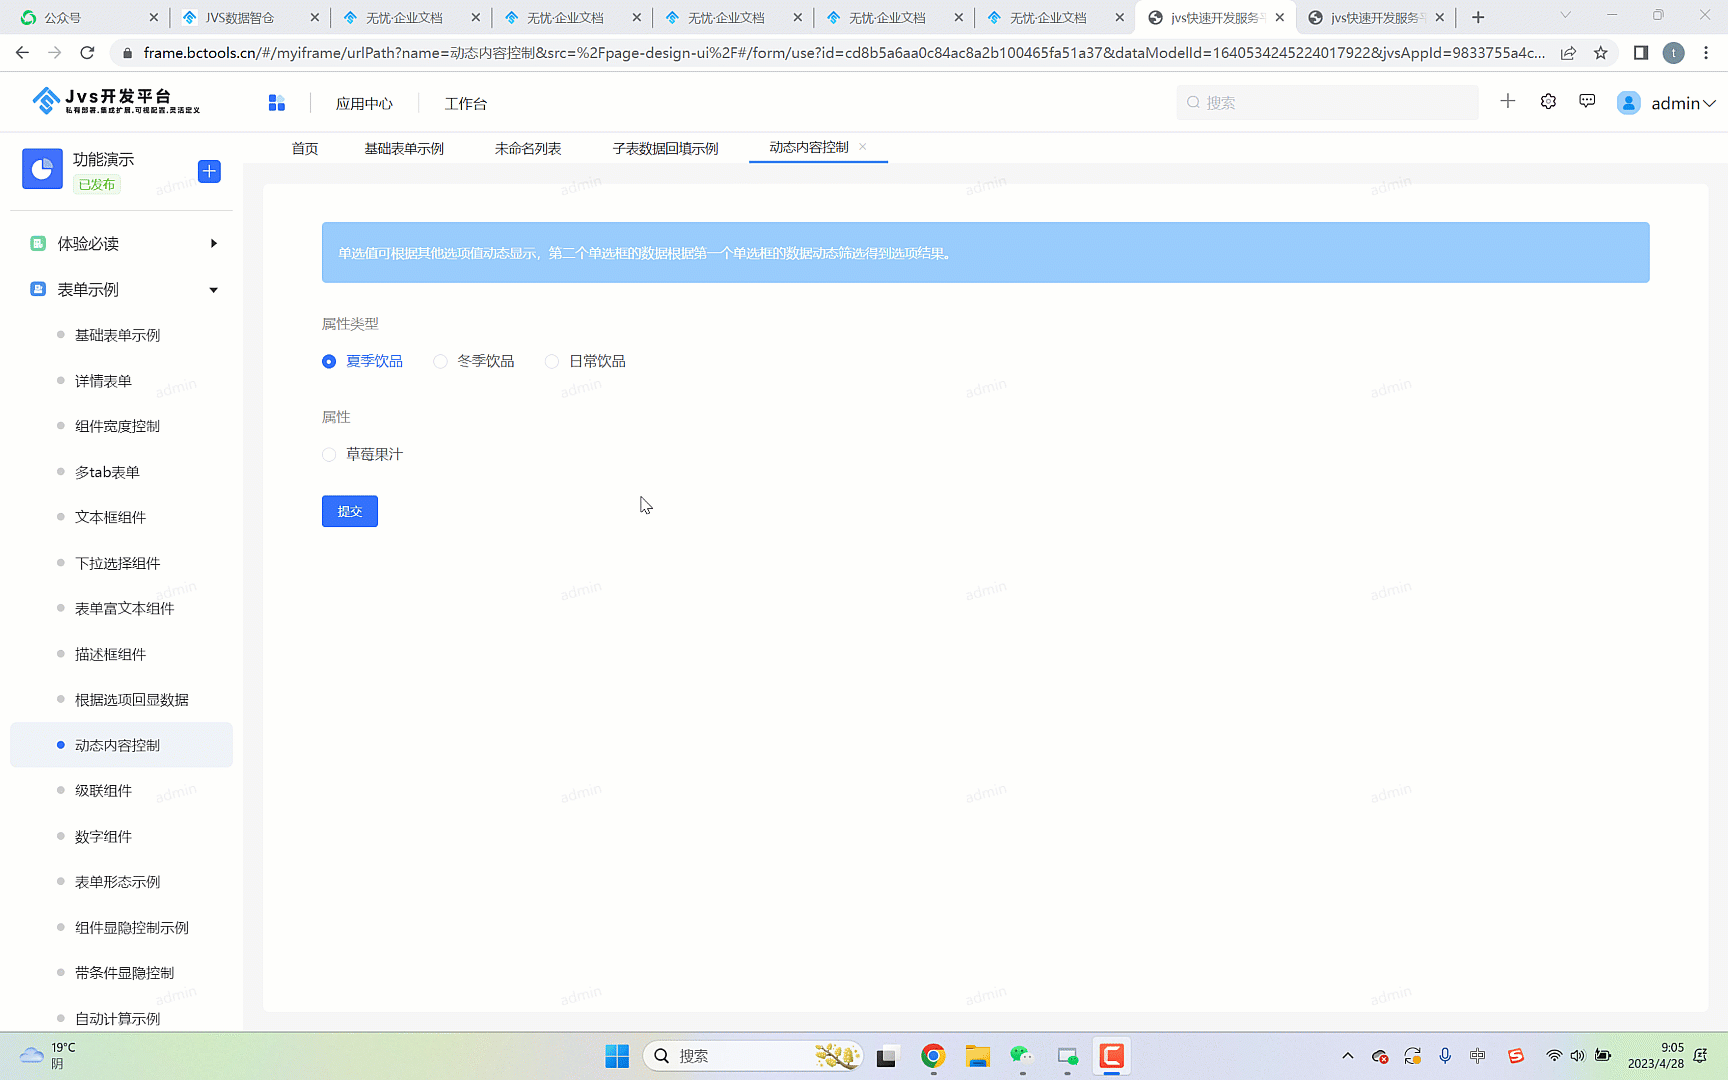Click the header 搜索 search field
1728x1080 pixels.
(1327, 102)
